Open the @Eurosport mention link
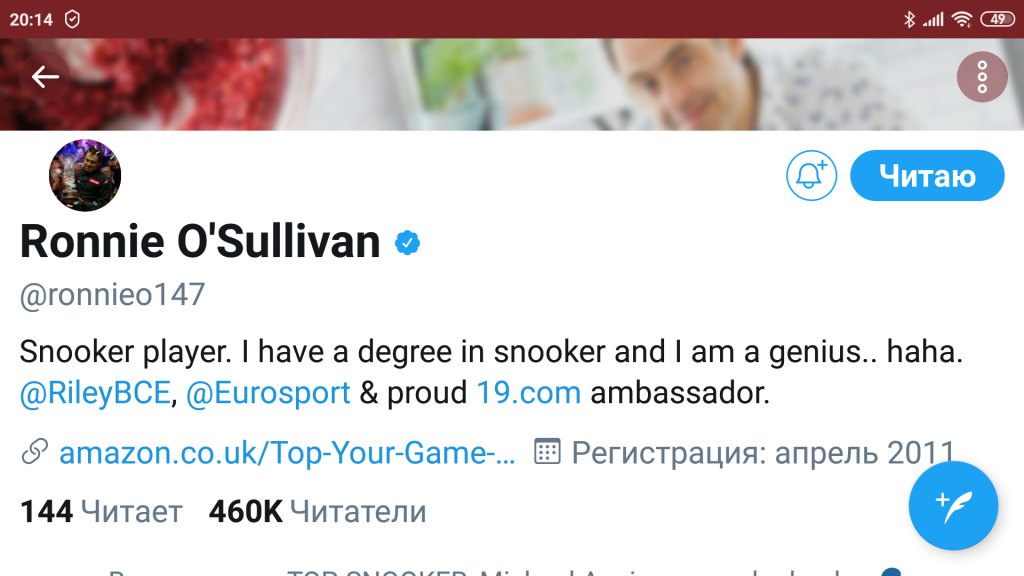The height and width of the screenshot is (576, 1024). coord(268,393)
